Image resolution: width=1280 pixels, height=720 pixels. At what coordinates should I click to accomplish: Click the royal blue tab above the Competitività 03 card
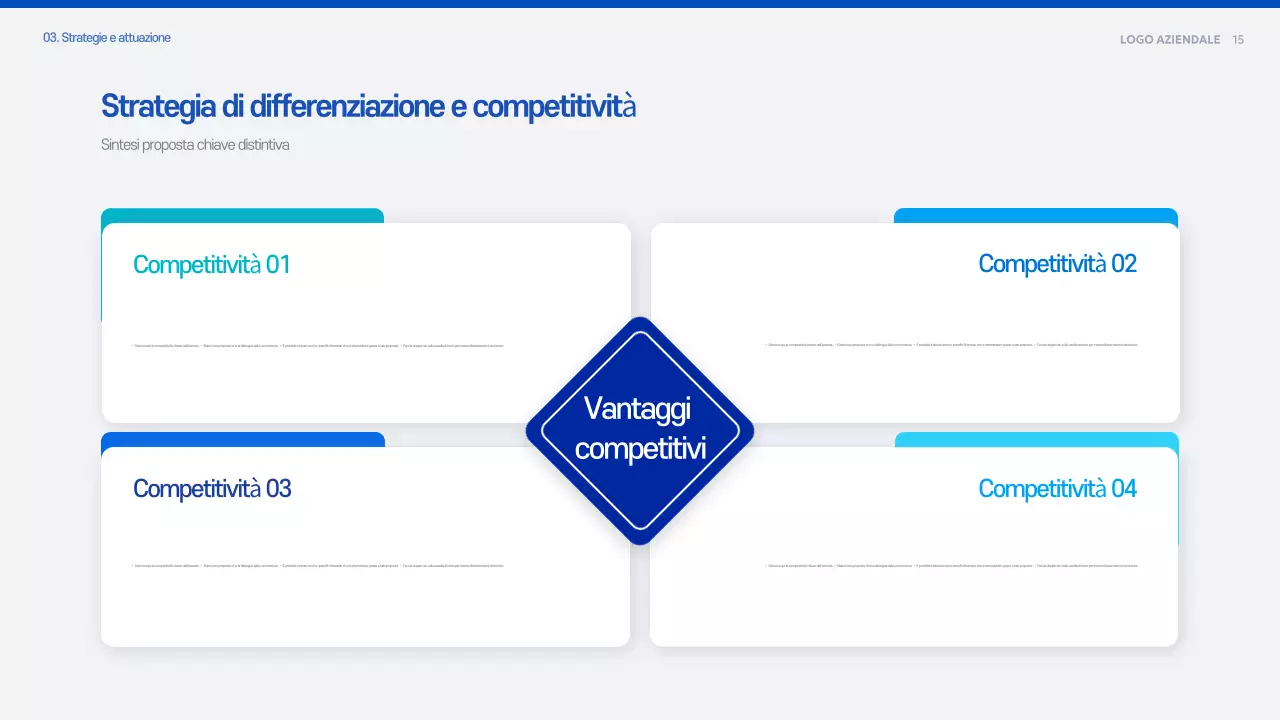point(242,439)
